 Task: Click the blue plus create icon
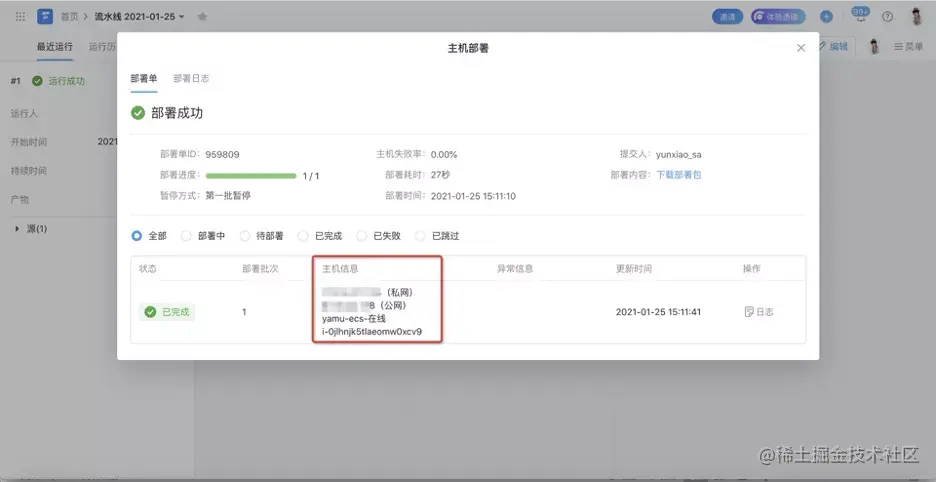(x=826, y=17)
